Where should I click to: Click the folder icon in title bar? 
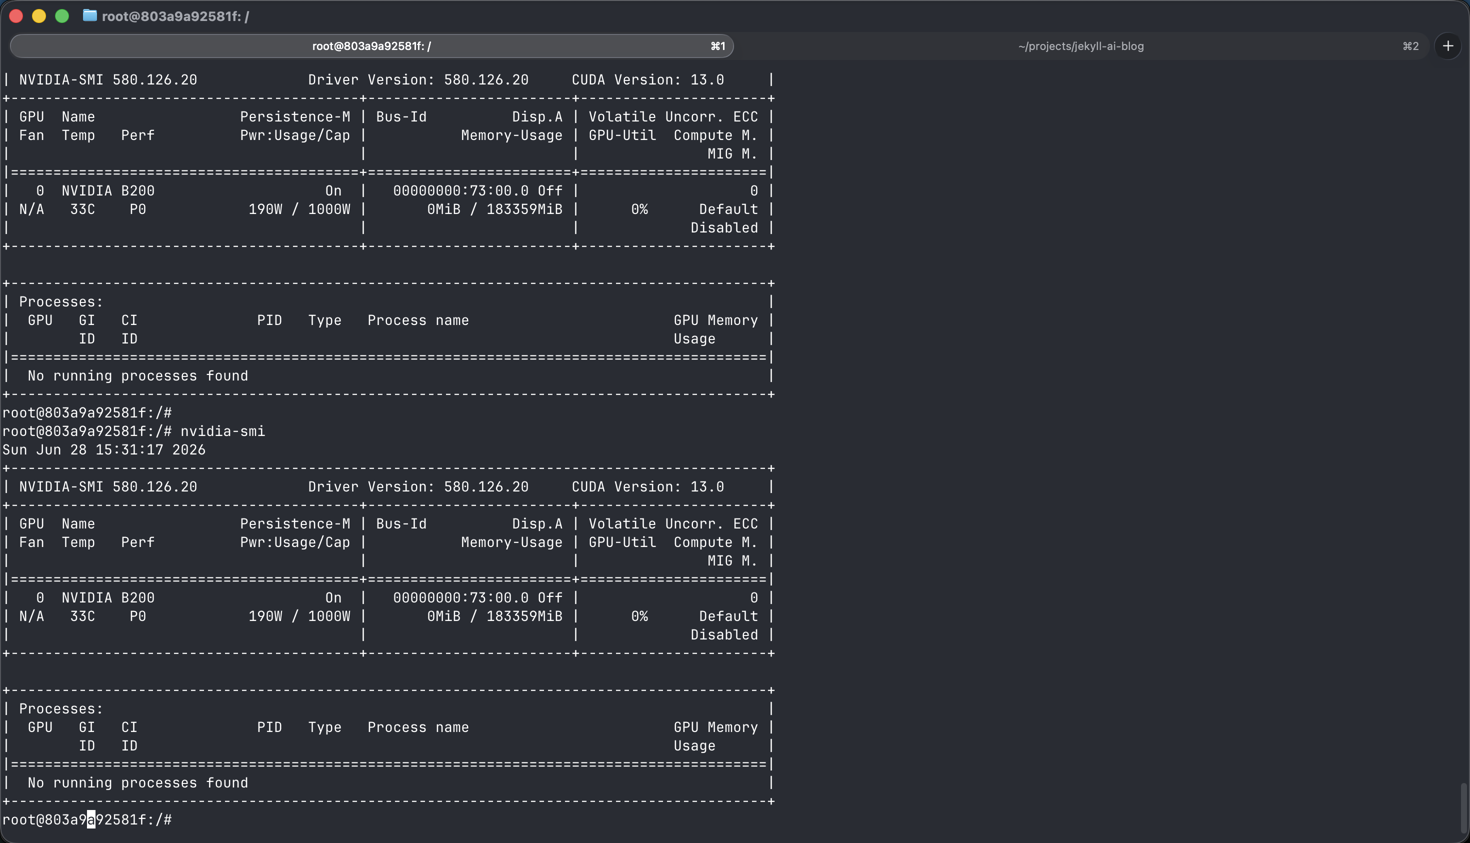pyautogui.click(x=90, y=16)
